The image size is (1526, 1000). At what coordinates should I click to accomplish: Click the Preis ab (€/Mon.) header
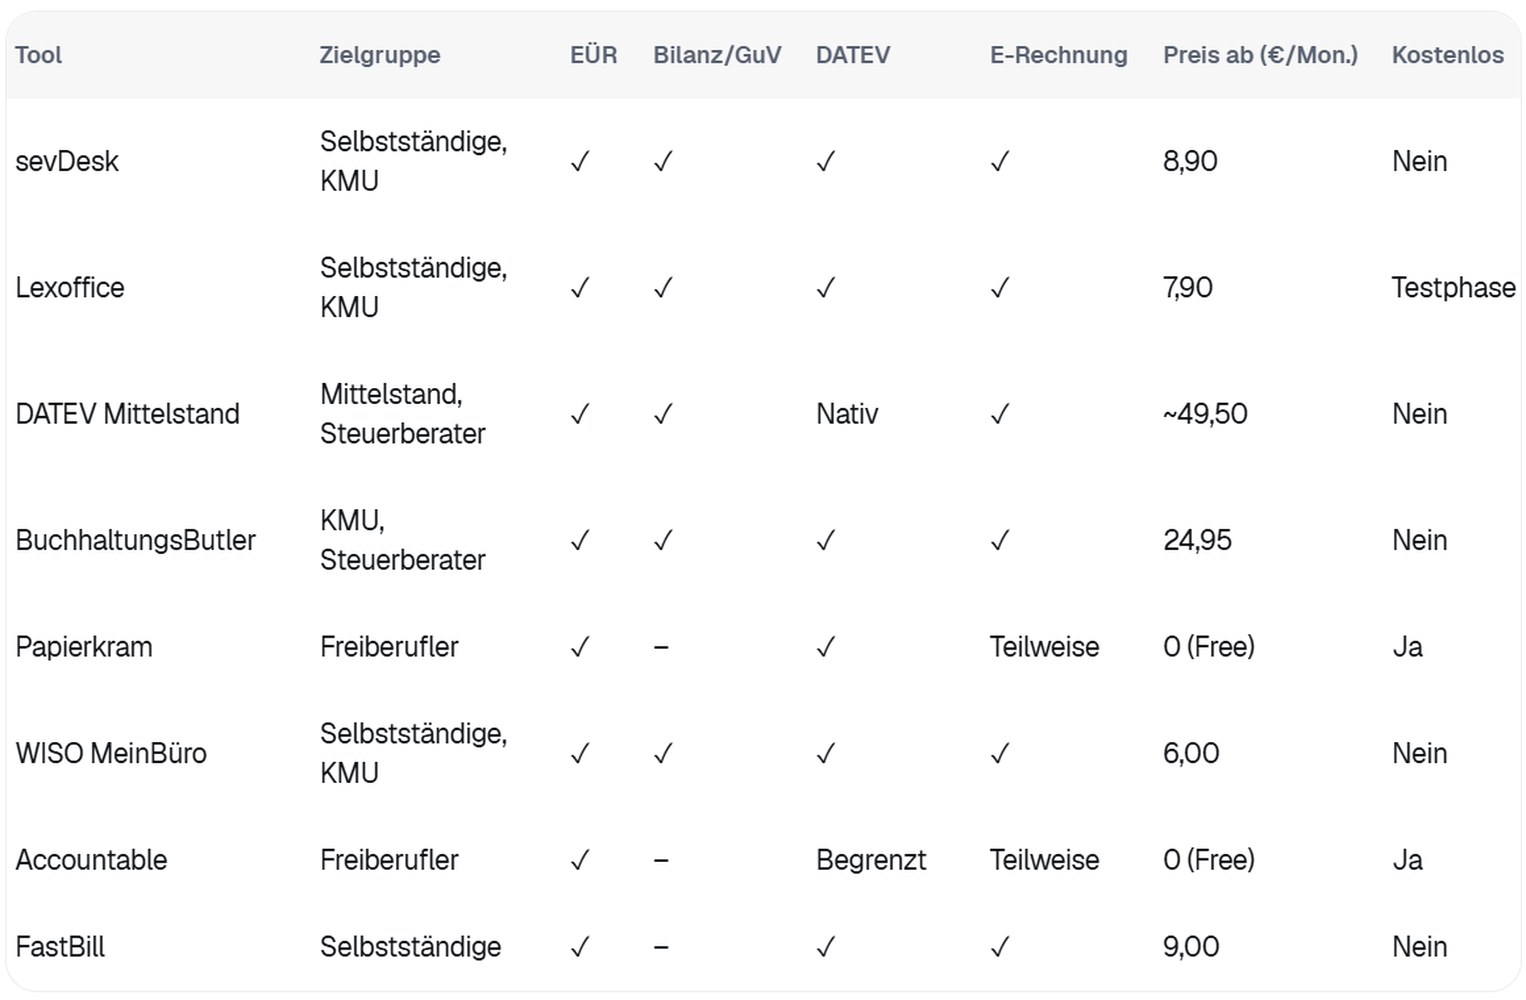coord(1260,55)
